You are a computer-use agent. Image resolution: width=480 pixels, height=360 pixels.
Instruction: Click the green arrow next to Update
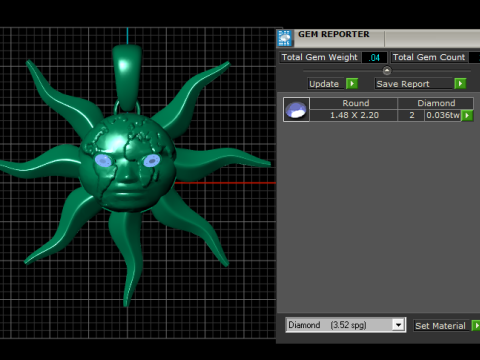click(352, 83)
